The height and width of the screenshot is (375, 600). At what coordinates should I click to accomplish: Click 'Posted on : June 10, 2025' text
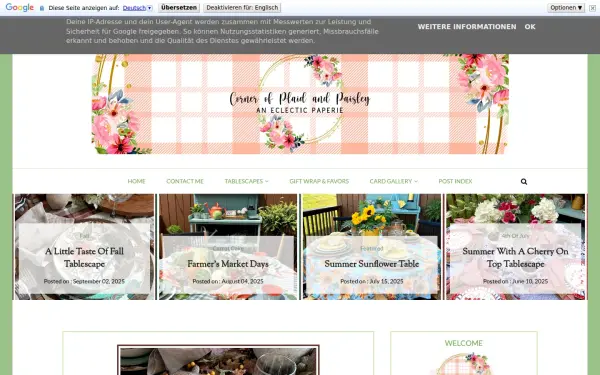515,281
